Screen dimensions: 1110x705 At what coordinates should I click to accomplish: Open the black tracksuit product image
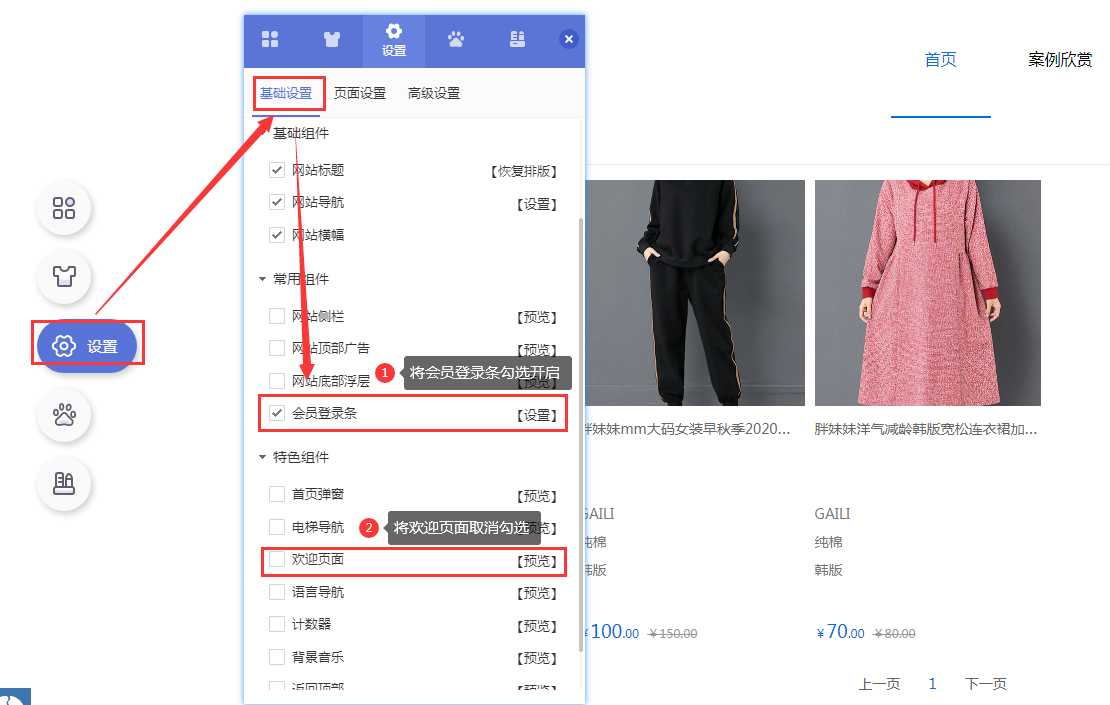(695, 292)
